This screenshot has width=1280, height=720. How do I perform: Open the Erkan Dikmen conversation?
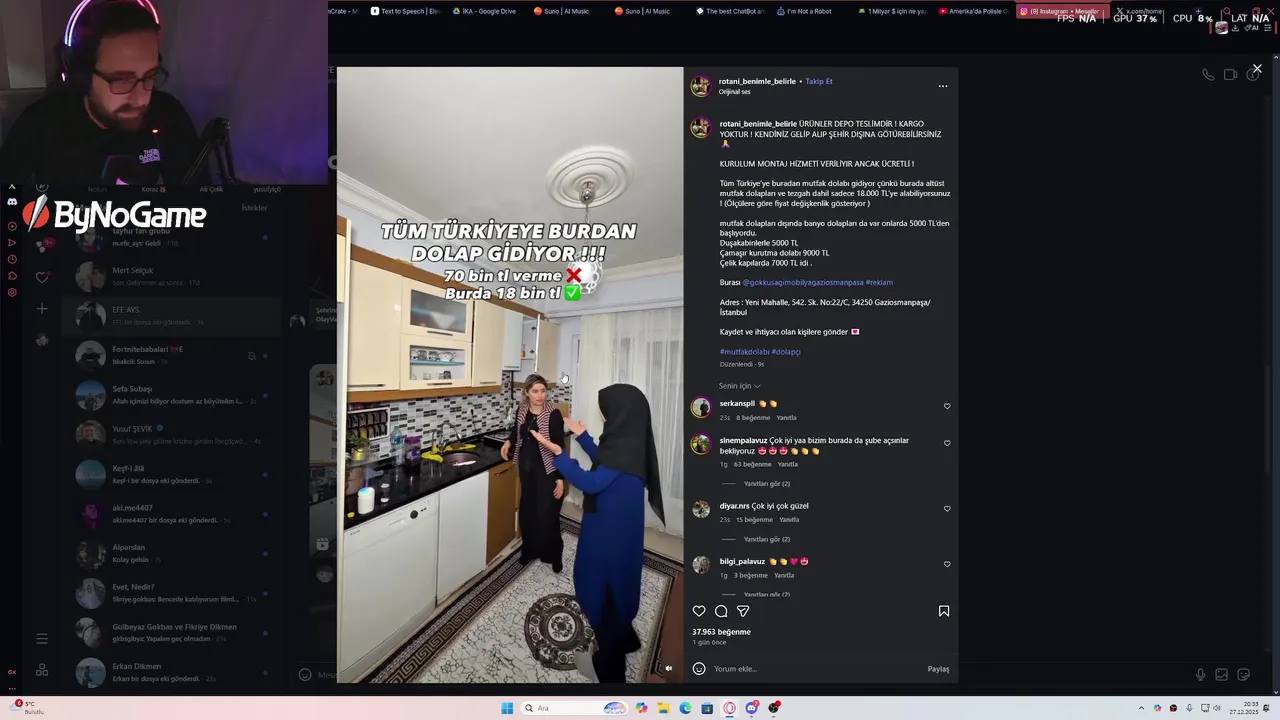(170, 672)
